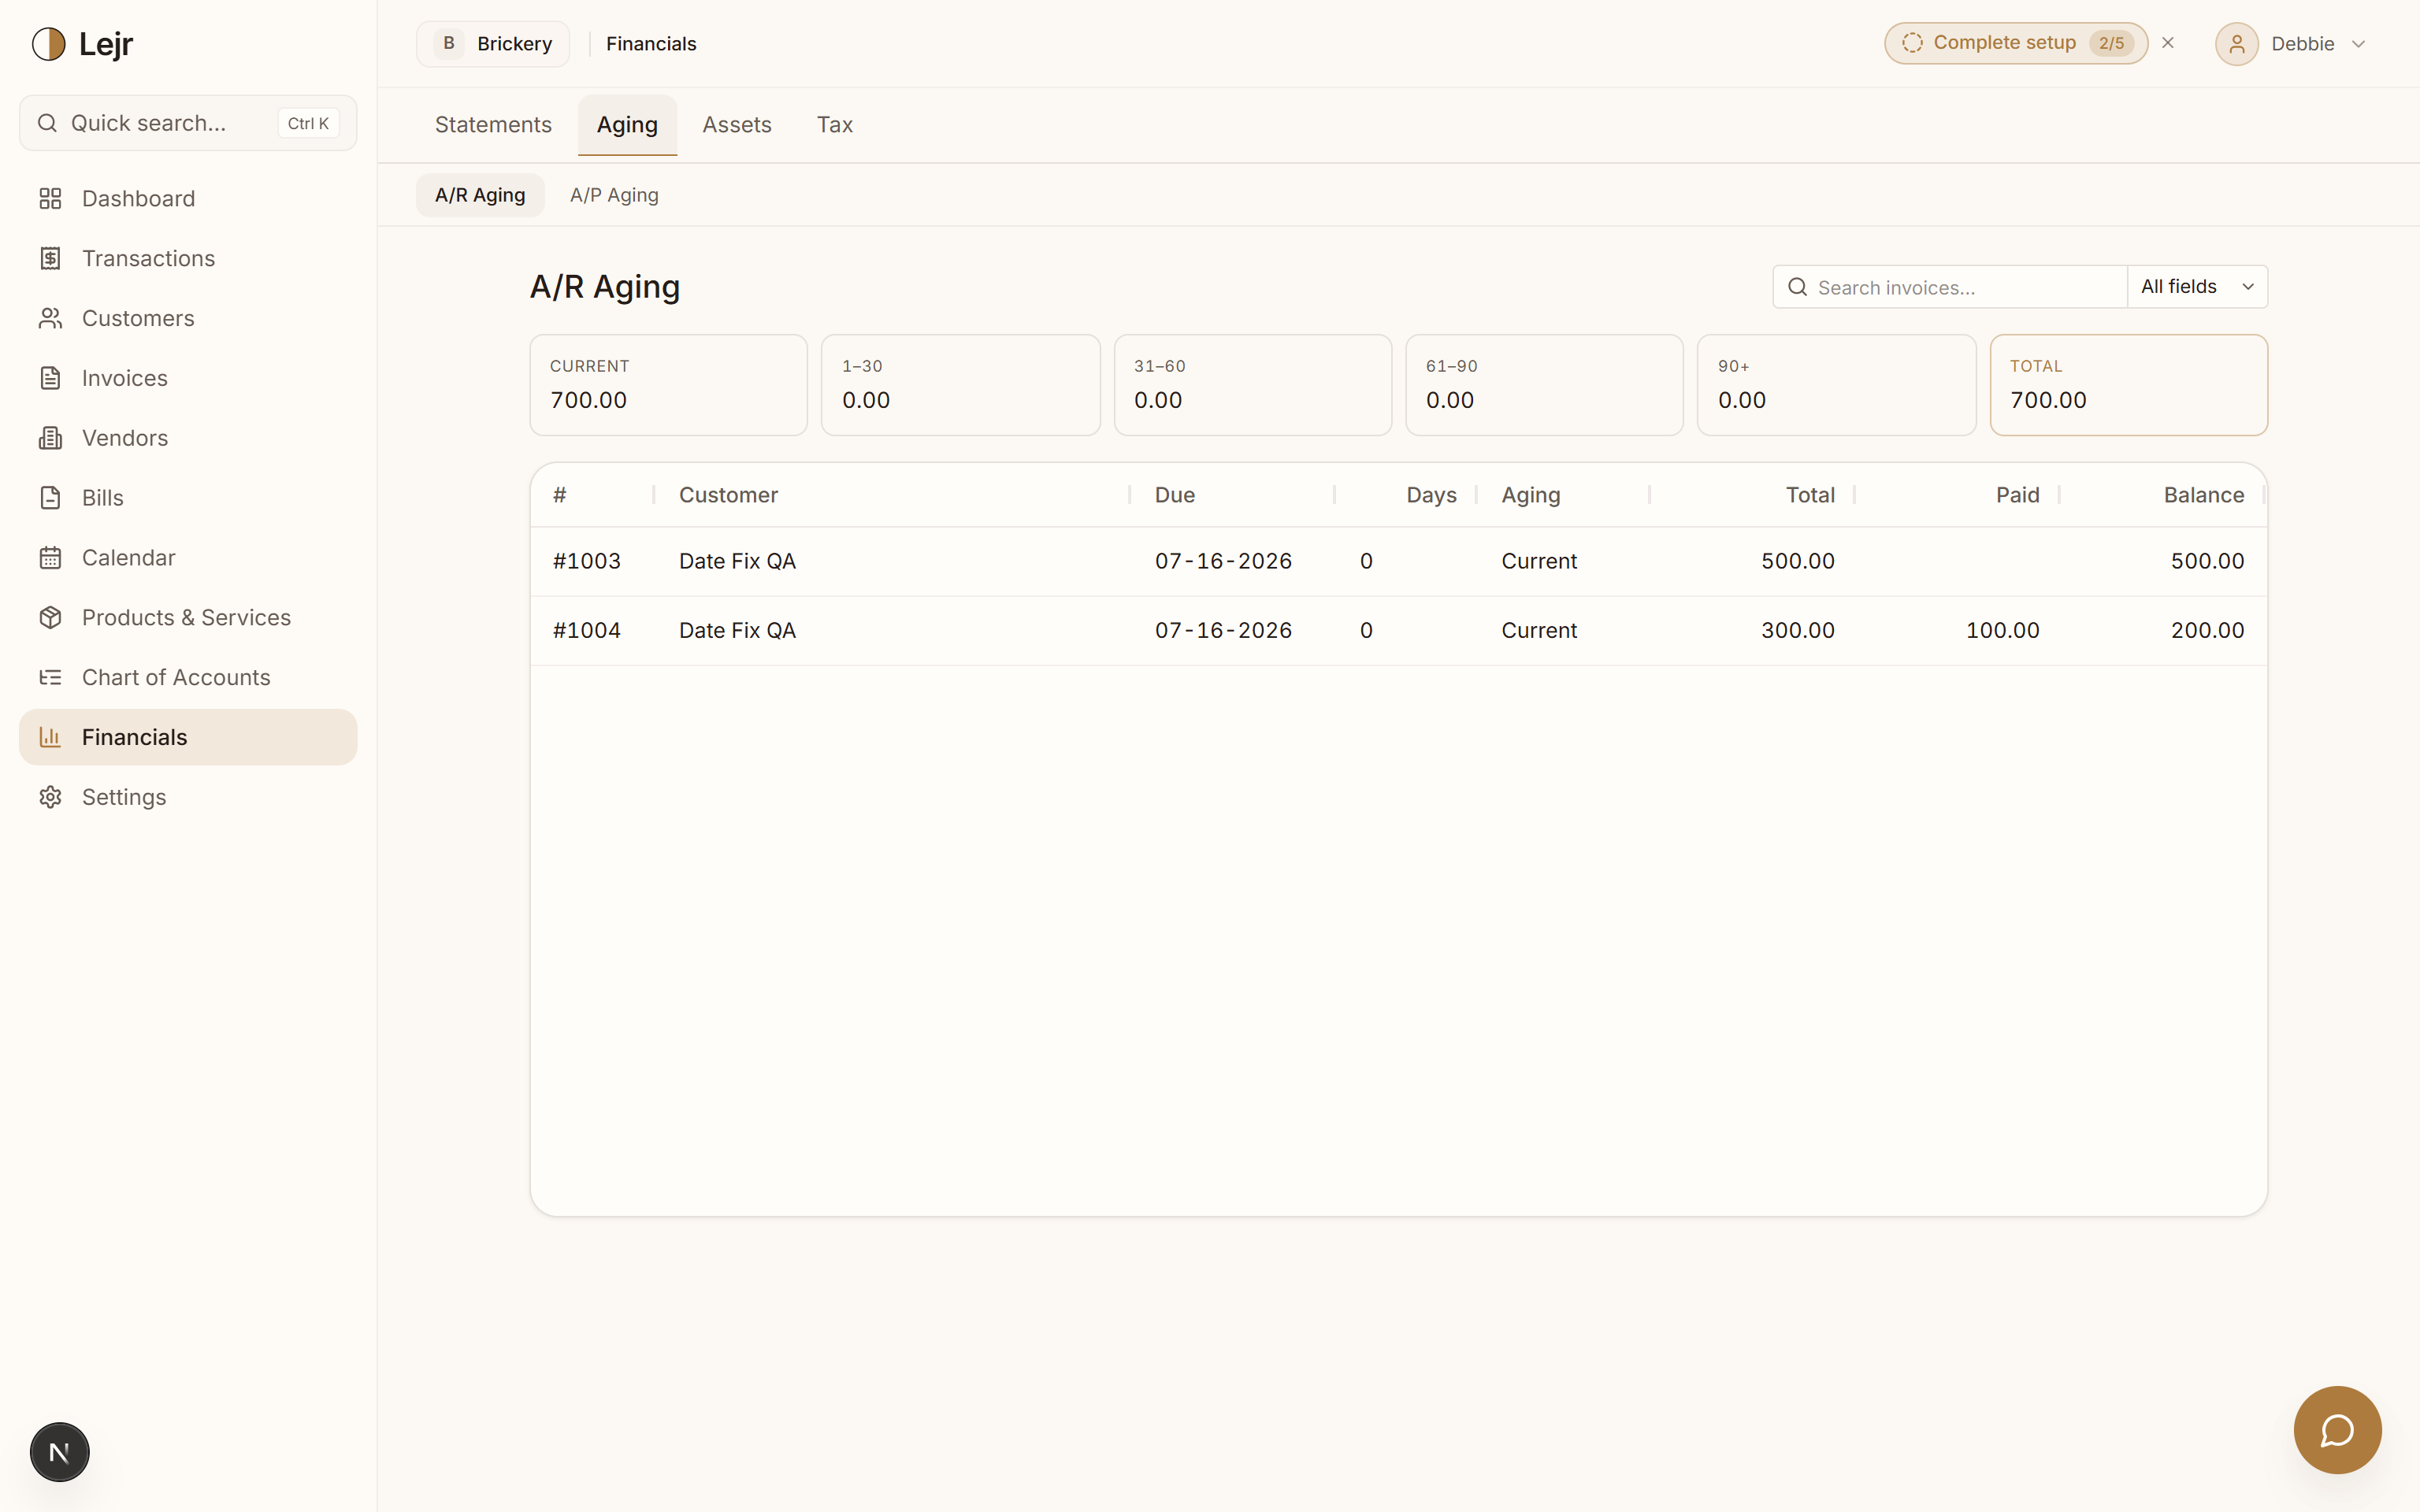Open Calendar in the sidebar
The width and height of the screenshot is (2420, 1512).
pyautogui.click(x=188, y=558)
